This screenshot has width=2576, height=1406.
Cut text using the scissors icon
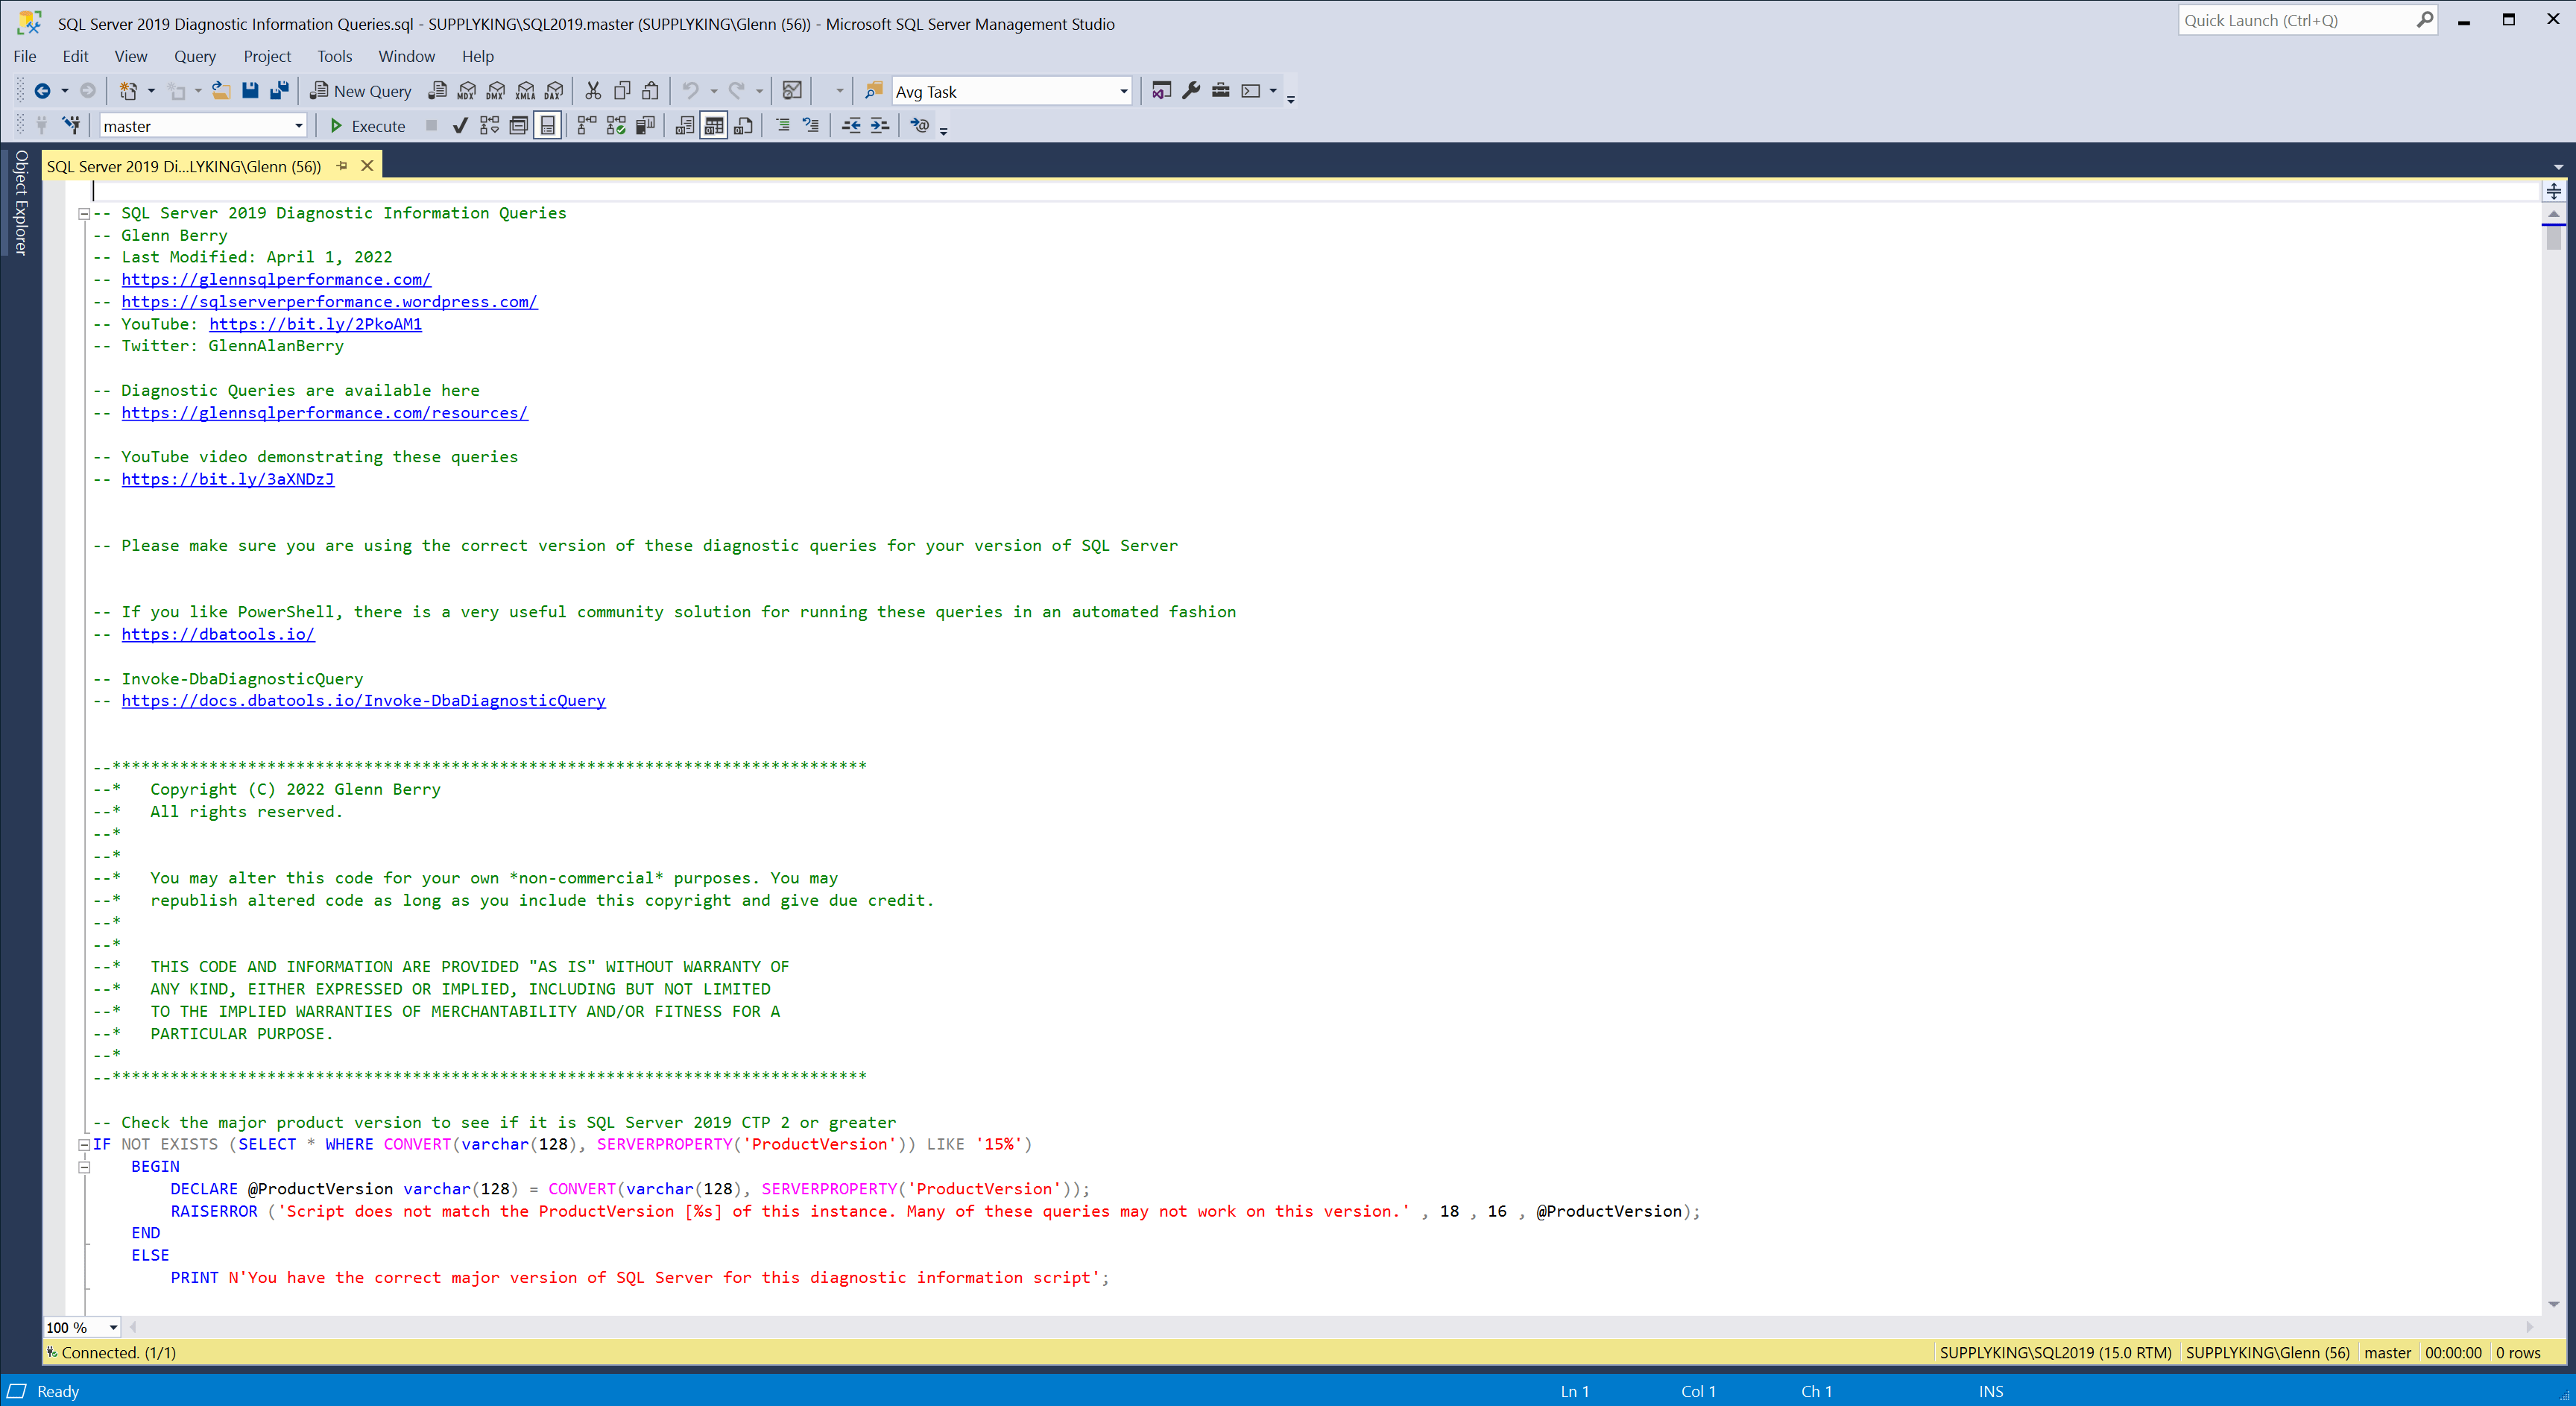592,91
